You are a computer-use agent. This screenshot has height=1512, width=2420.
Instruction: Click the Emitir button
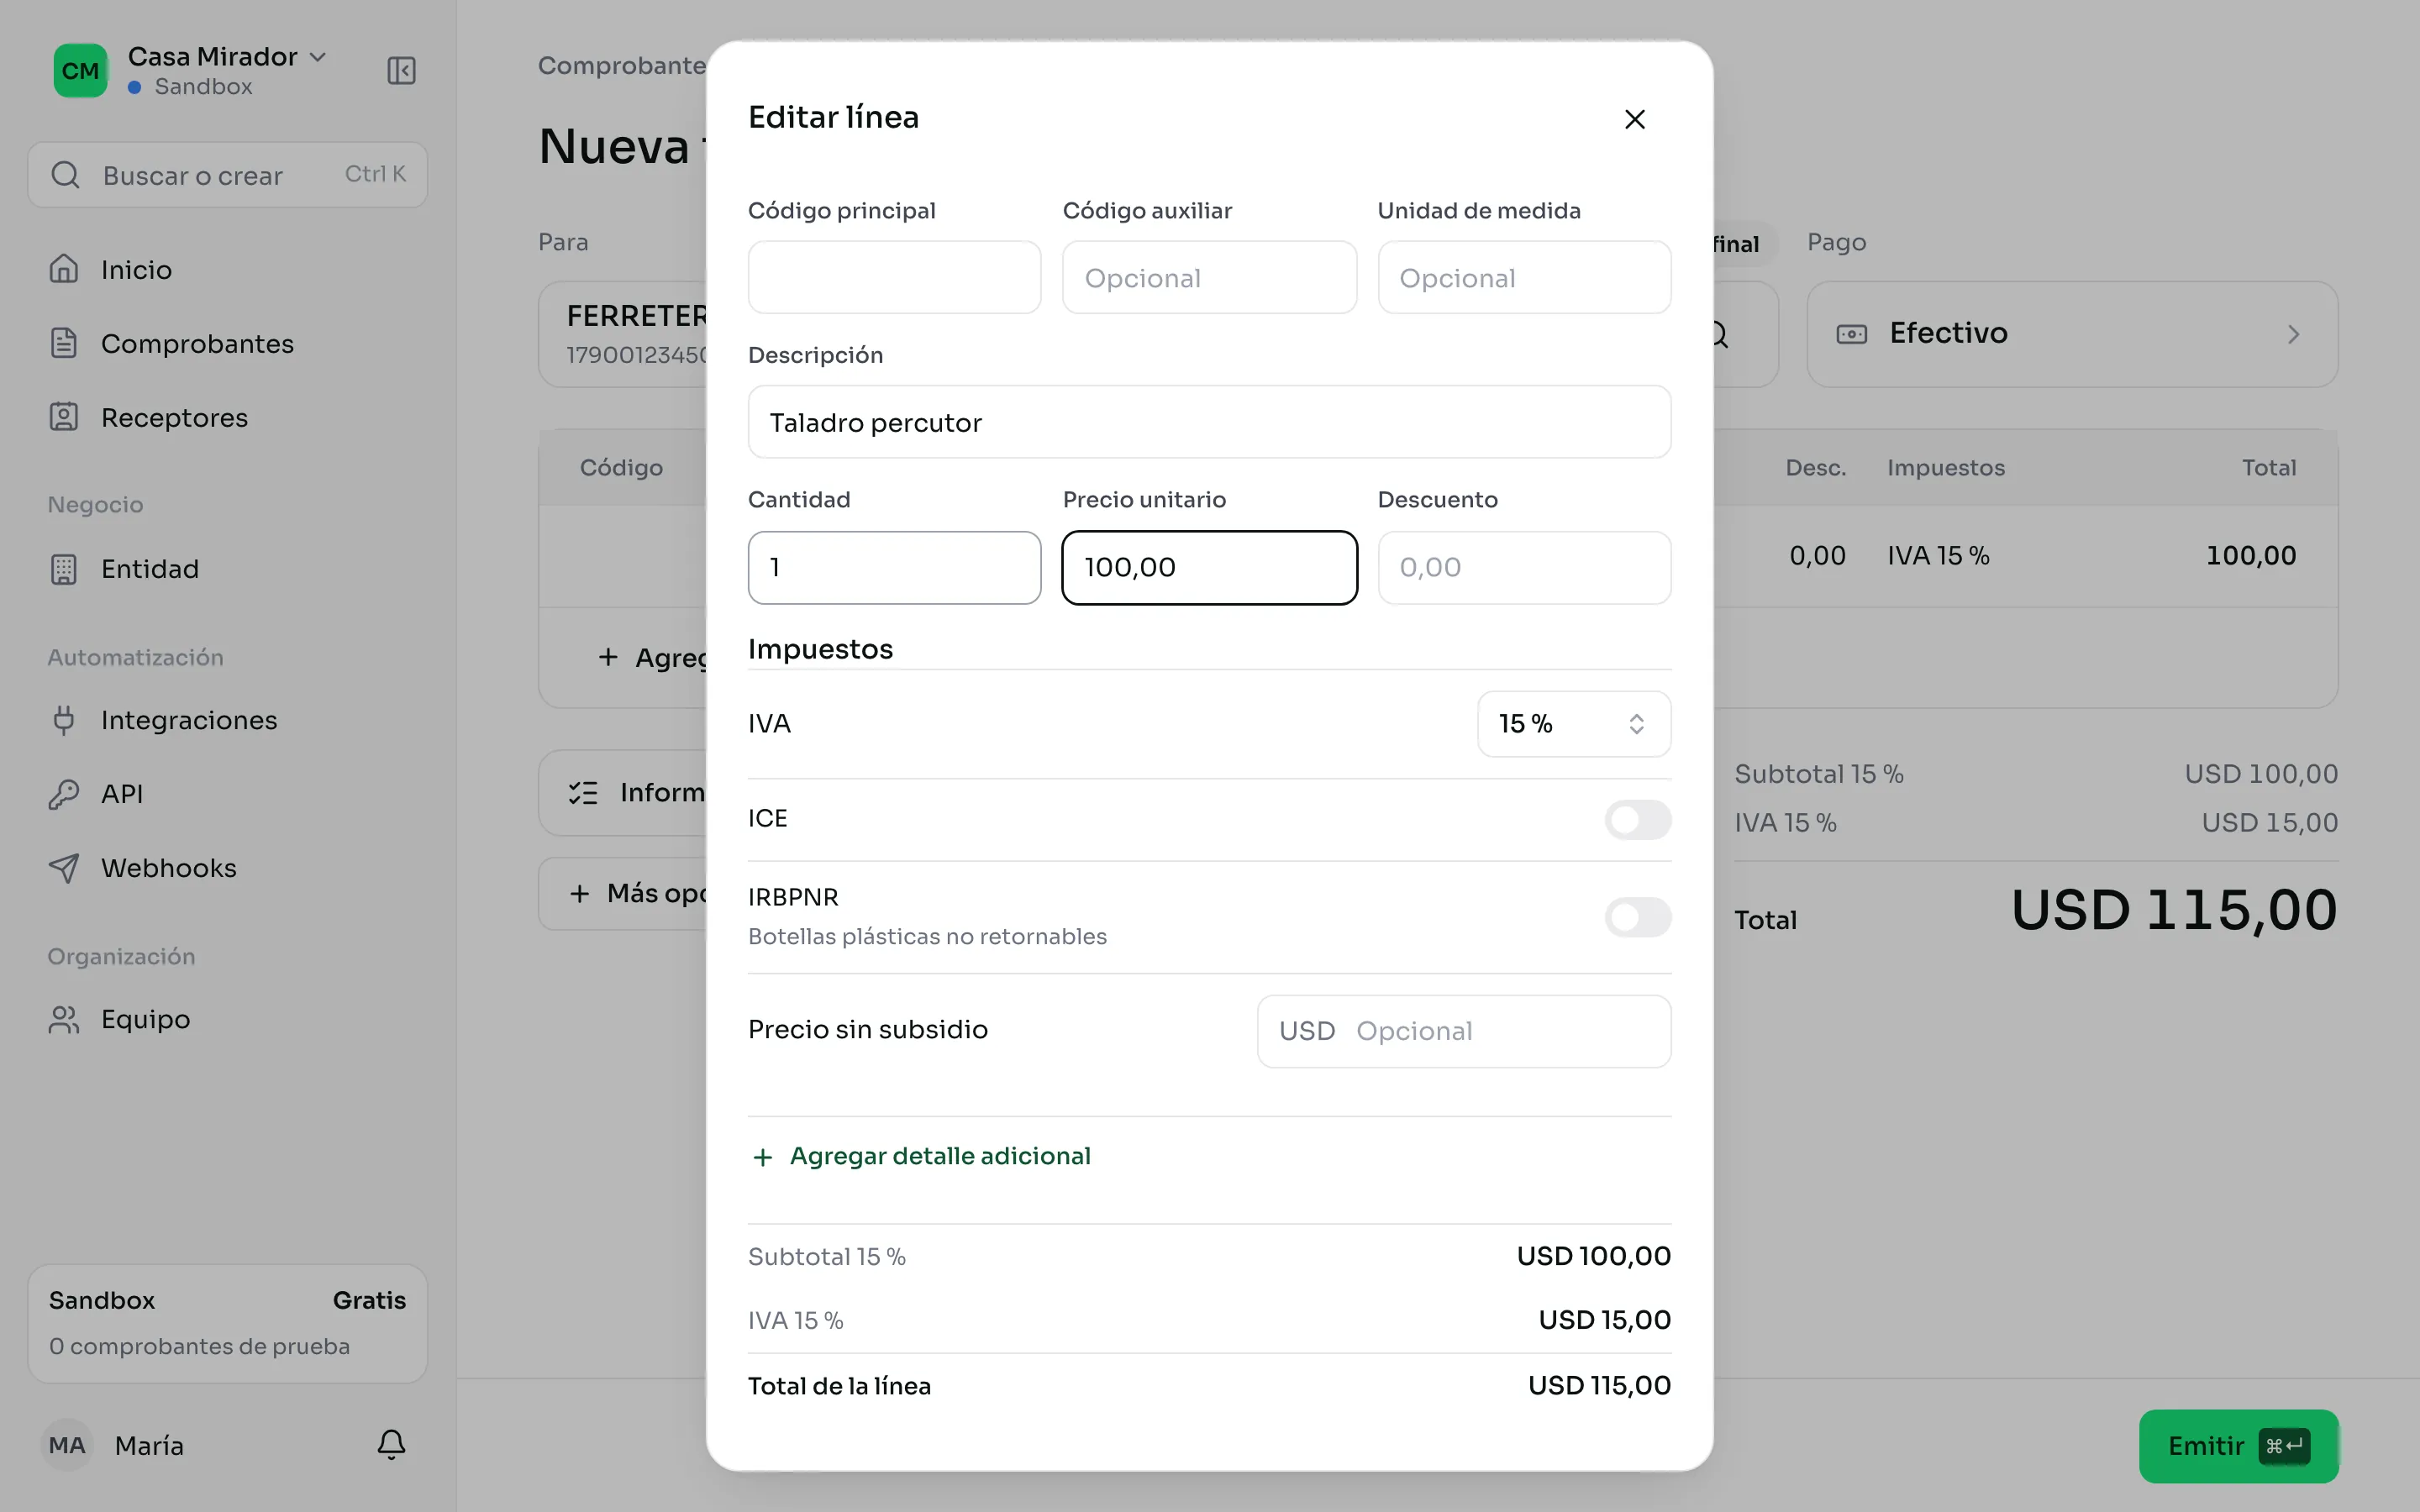pos(2238,1446)
